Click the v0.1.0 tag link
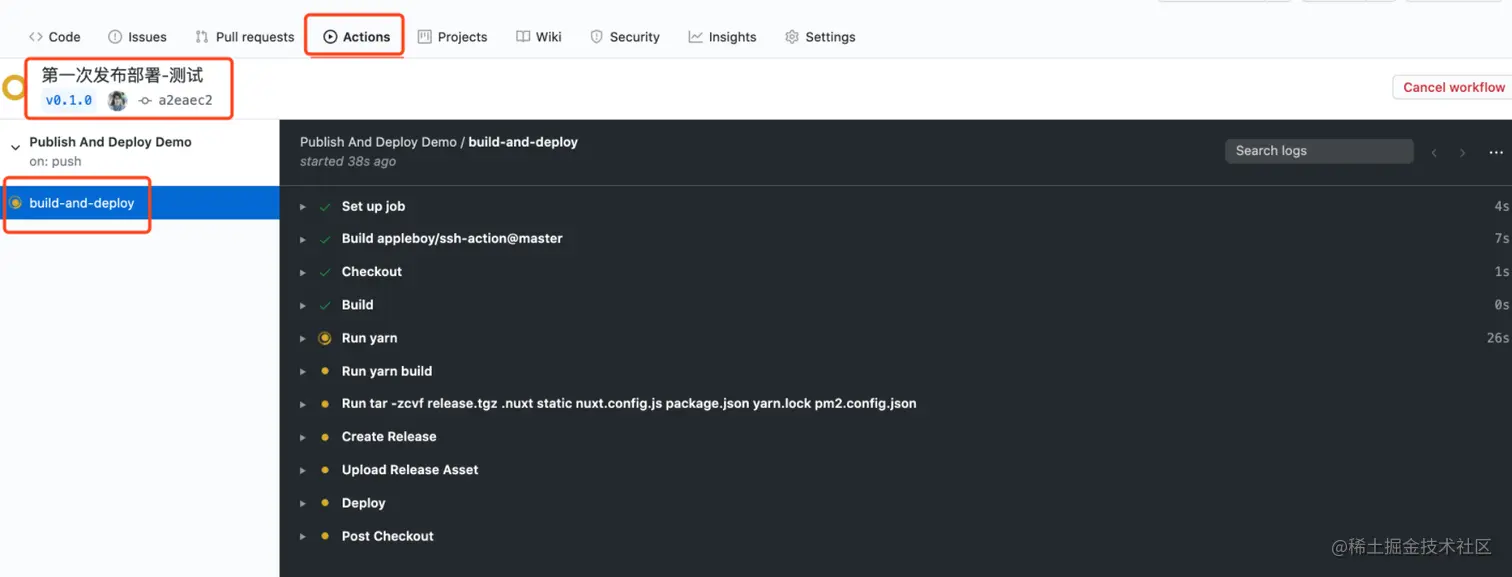The width and height of the screenshot is (1512, 577). pyautogui.click(x=69, y=100)
